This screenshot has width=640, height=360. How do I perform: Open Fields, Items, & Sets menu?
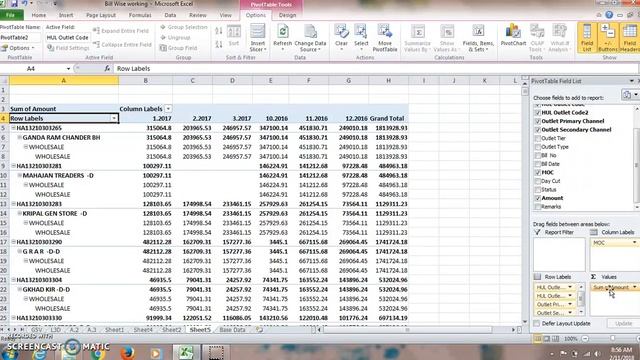[x=478, y=38]
